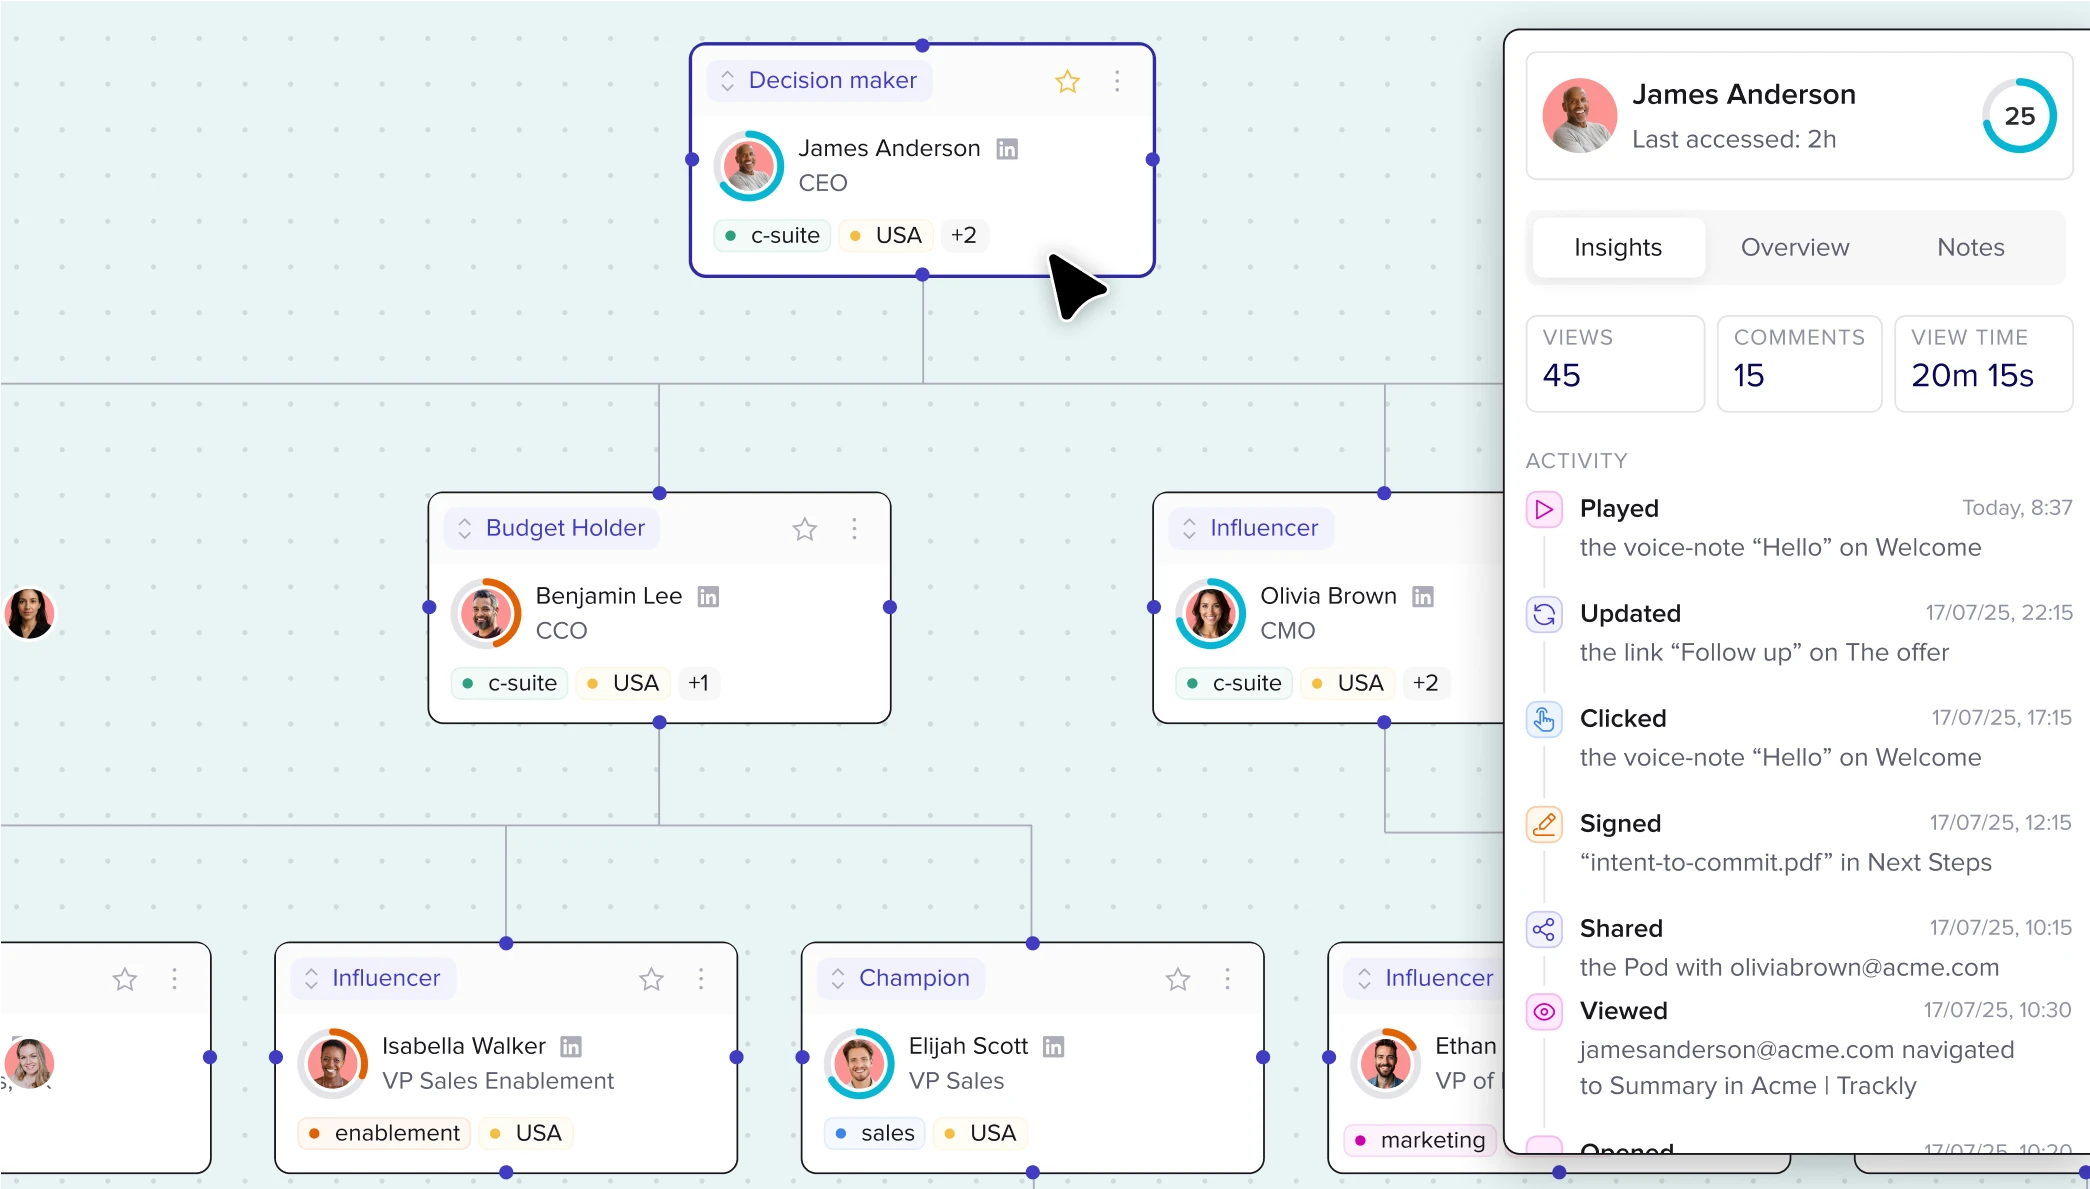Image resolution: width=2090 pixels, height=1189 pixels.
Task: Click Isabella Walker's avatar
Action: pyautogui.click(x=333, y=1063)
